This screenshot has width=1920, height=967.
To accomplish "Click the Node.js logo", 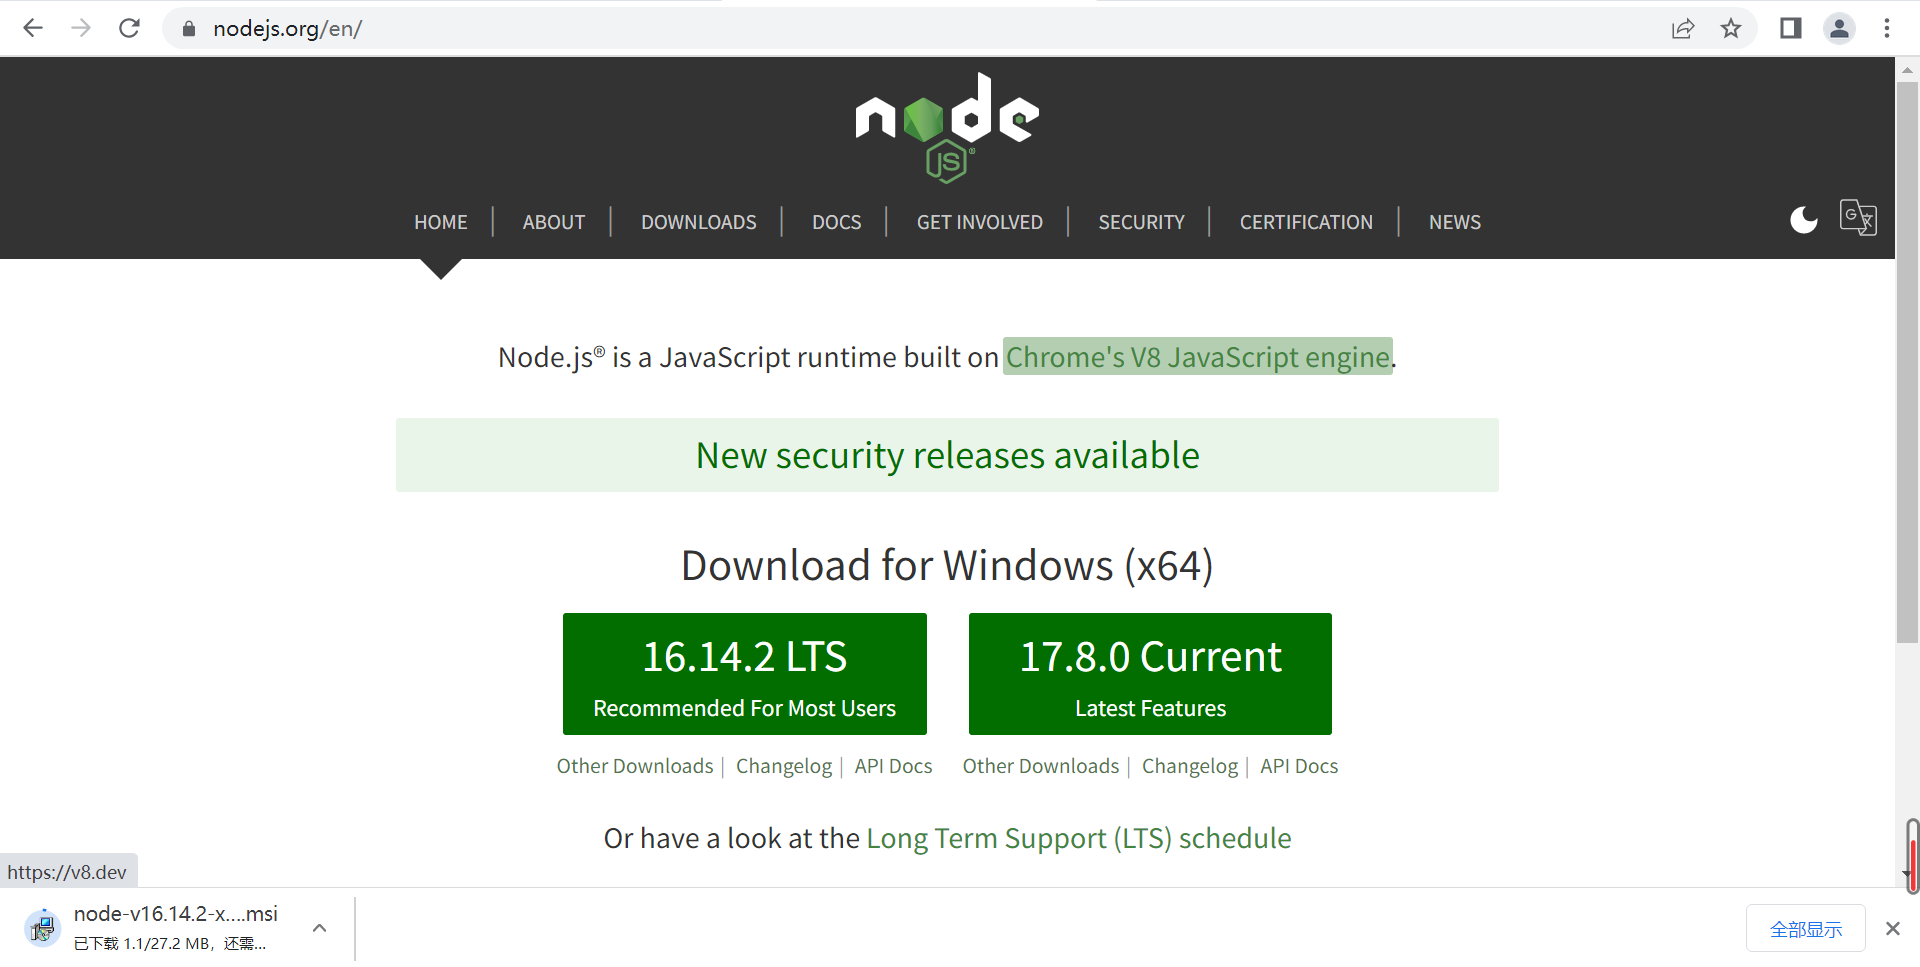I will click(x=947, y=128).
